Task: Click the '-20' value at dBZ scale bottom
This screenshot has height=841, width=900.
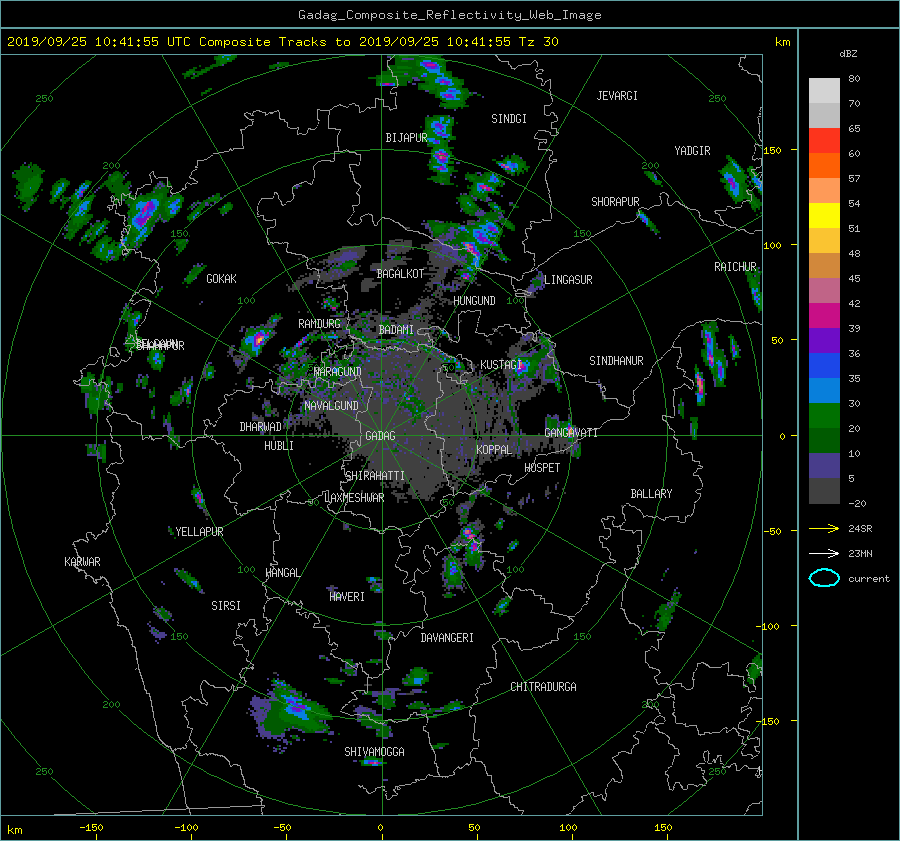Action: tap(857, 503)
